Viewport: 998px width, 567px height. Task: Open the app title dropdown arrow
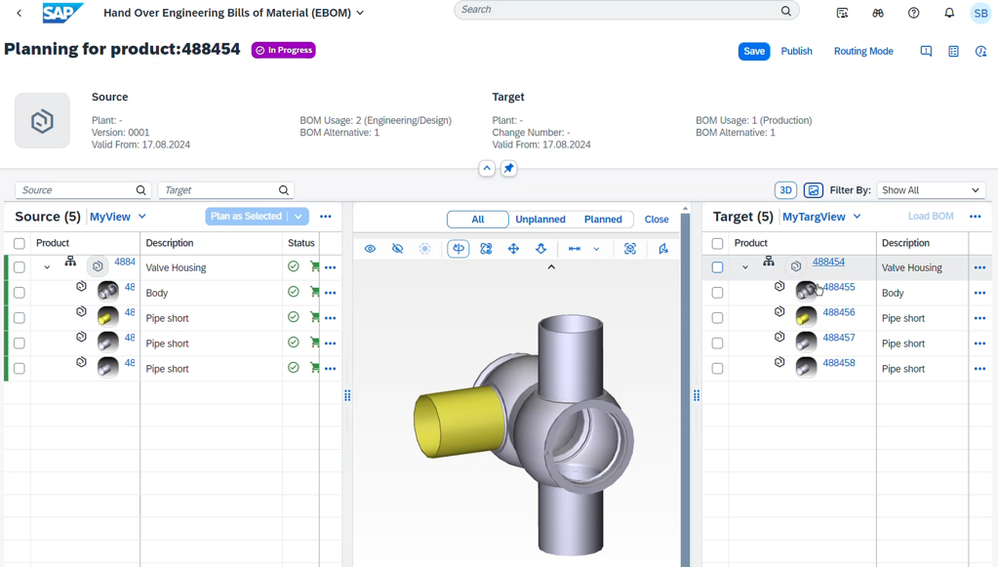pos(360,13)
